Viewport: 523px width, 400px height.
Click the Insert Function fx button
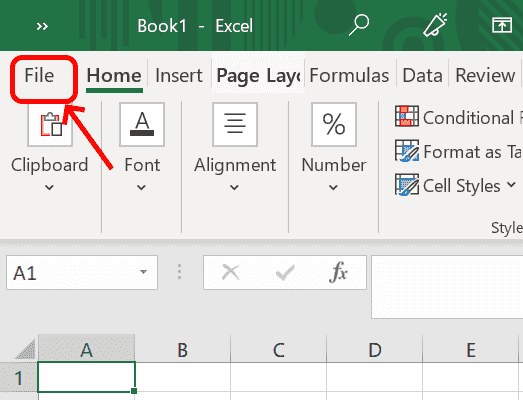point(338,272)
